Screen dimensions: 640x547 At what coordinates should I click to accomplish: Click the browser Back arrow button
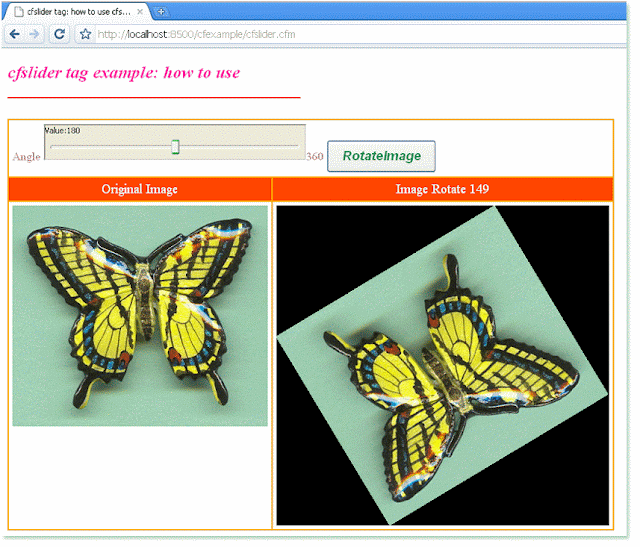coord(15,34)
